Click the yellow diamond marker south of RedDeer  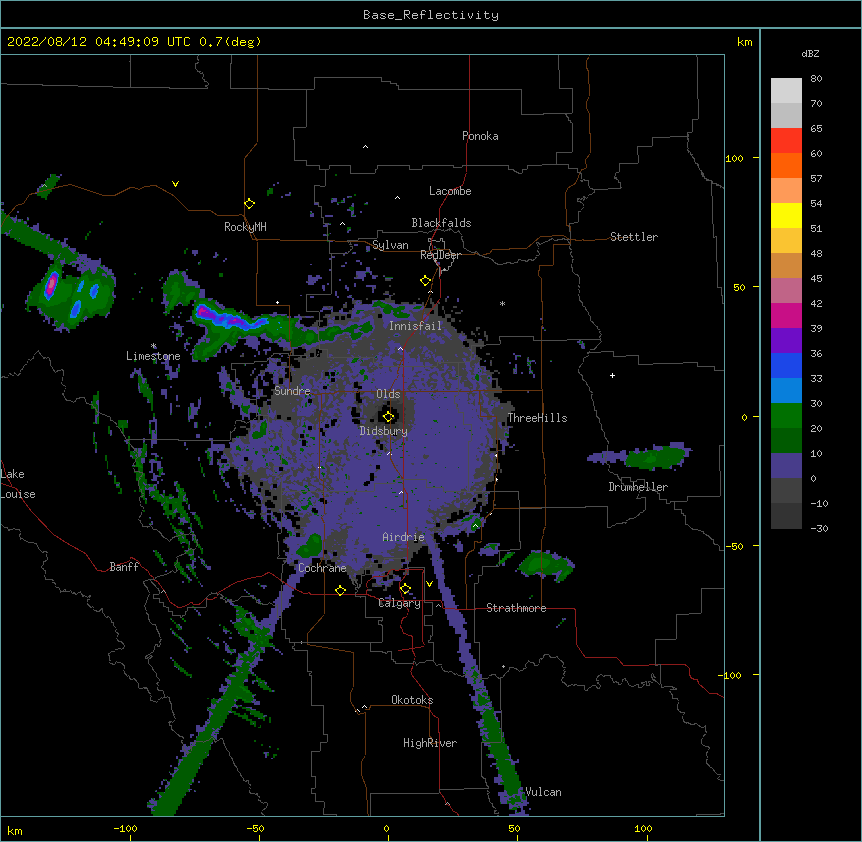point(425,281)
